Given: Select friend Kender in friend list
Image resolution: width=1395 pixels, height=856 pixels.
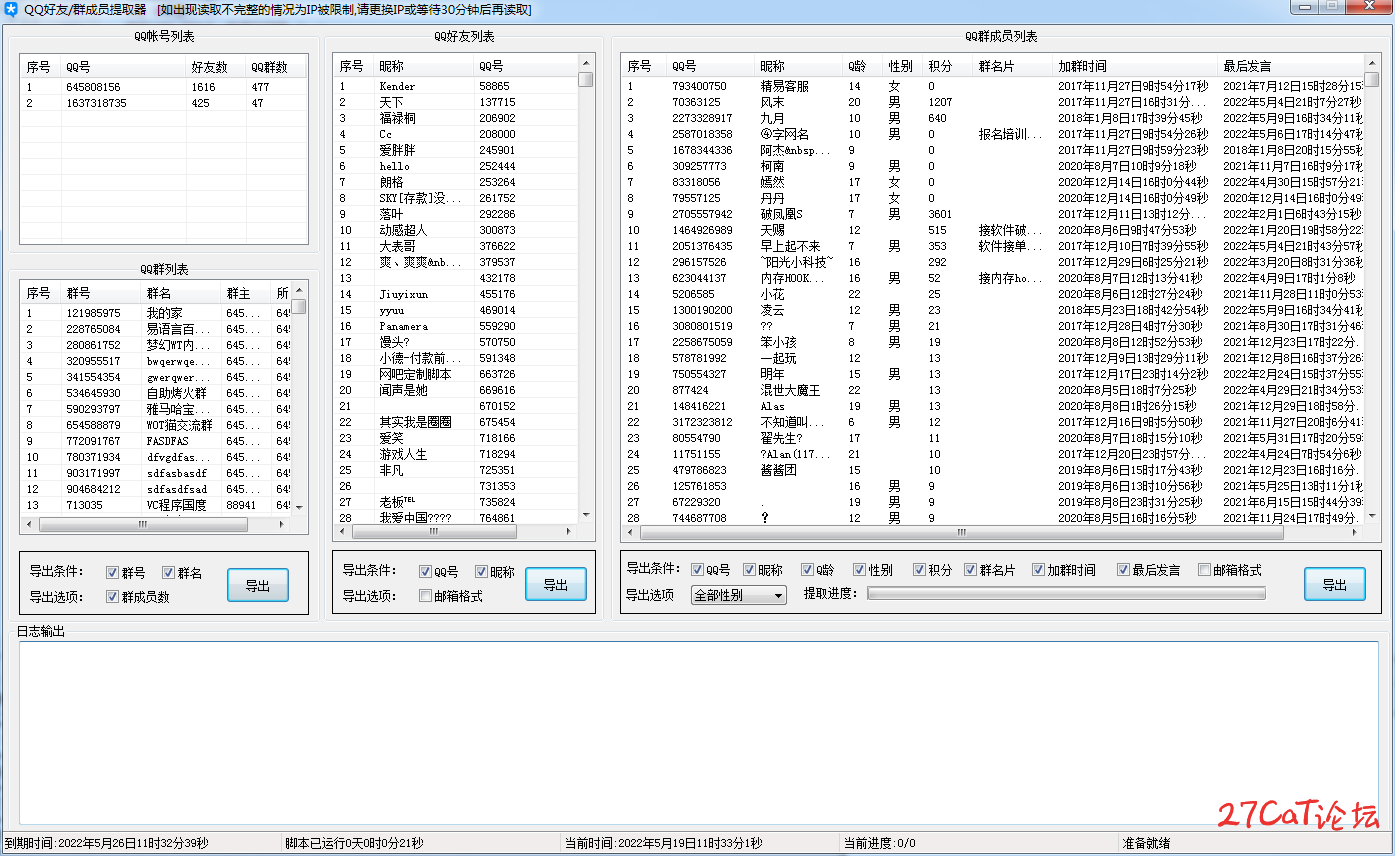Looking at the screenshot, I should click(x=456, y=86).
